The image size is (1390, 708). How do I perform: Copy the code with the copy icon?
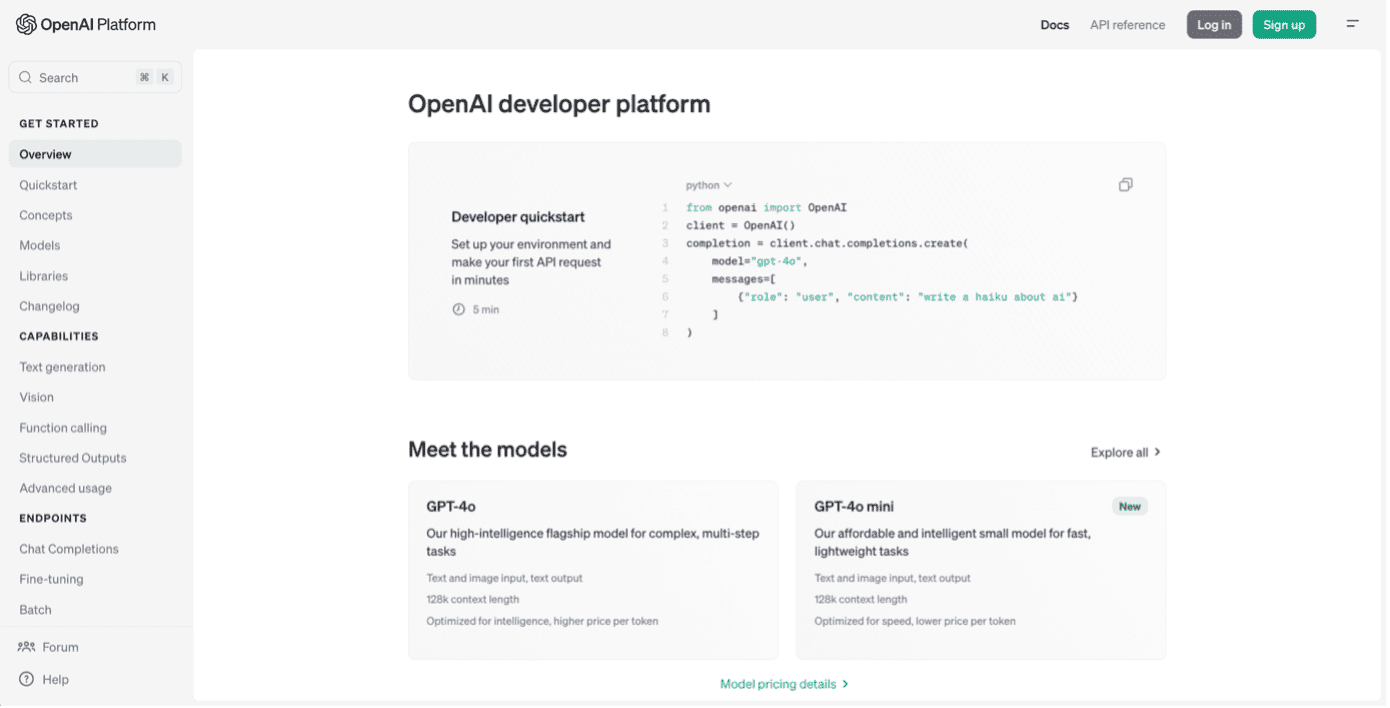coord(1125,185)
